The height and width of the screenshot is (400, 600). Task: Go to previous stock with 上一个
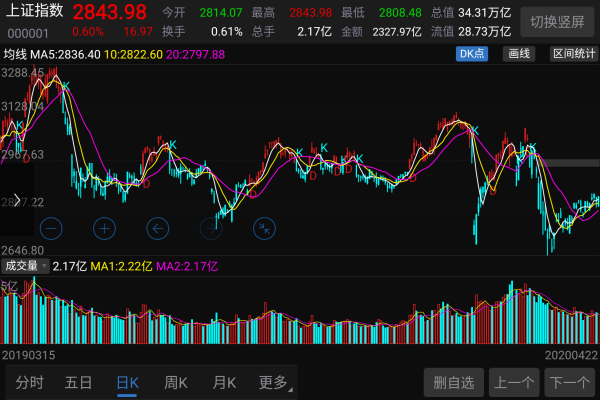point(514,382)
